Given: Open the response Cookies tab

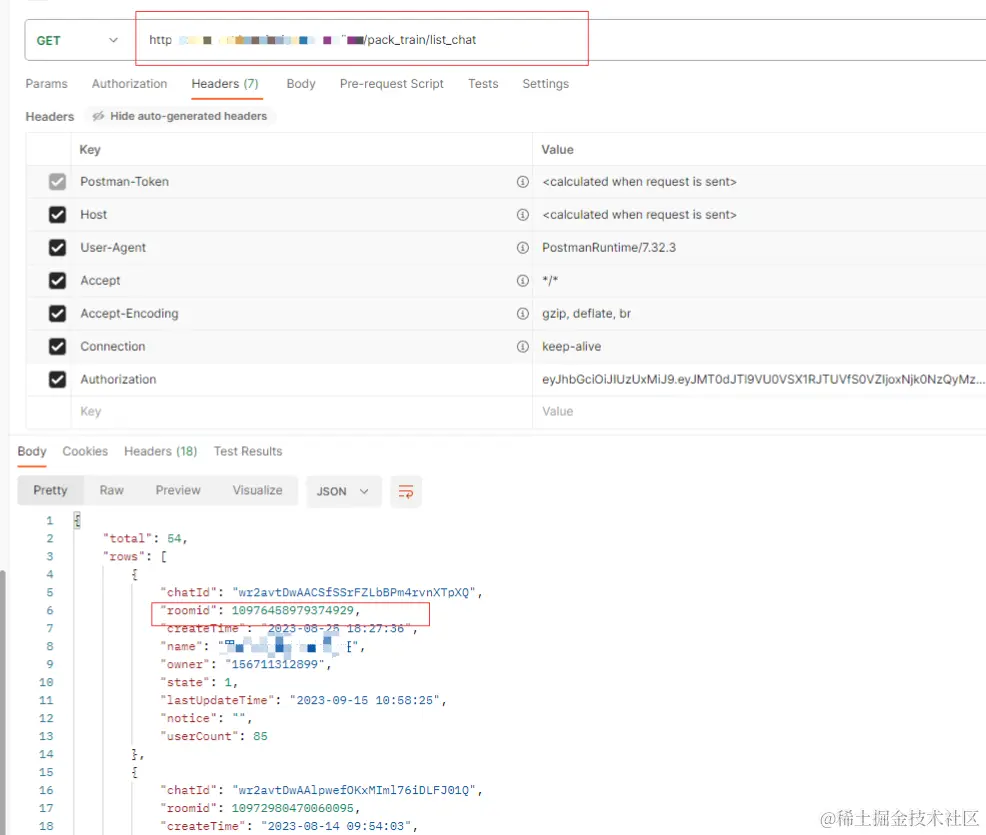Looking at the screenshot, I should [x=85, y=451].
